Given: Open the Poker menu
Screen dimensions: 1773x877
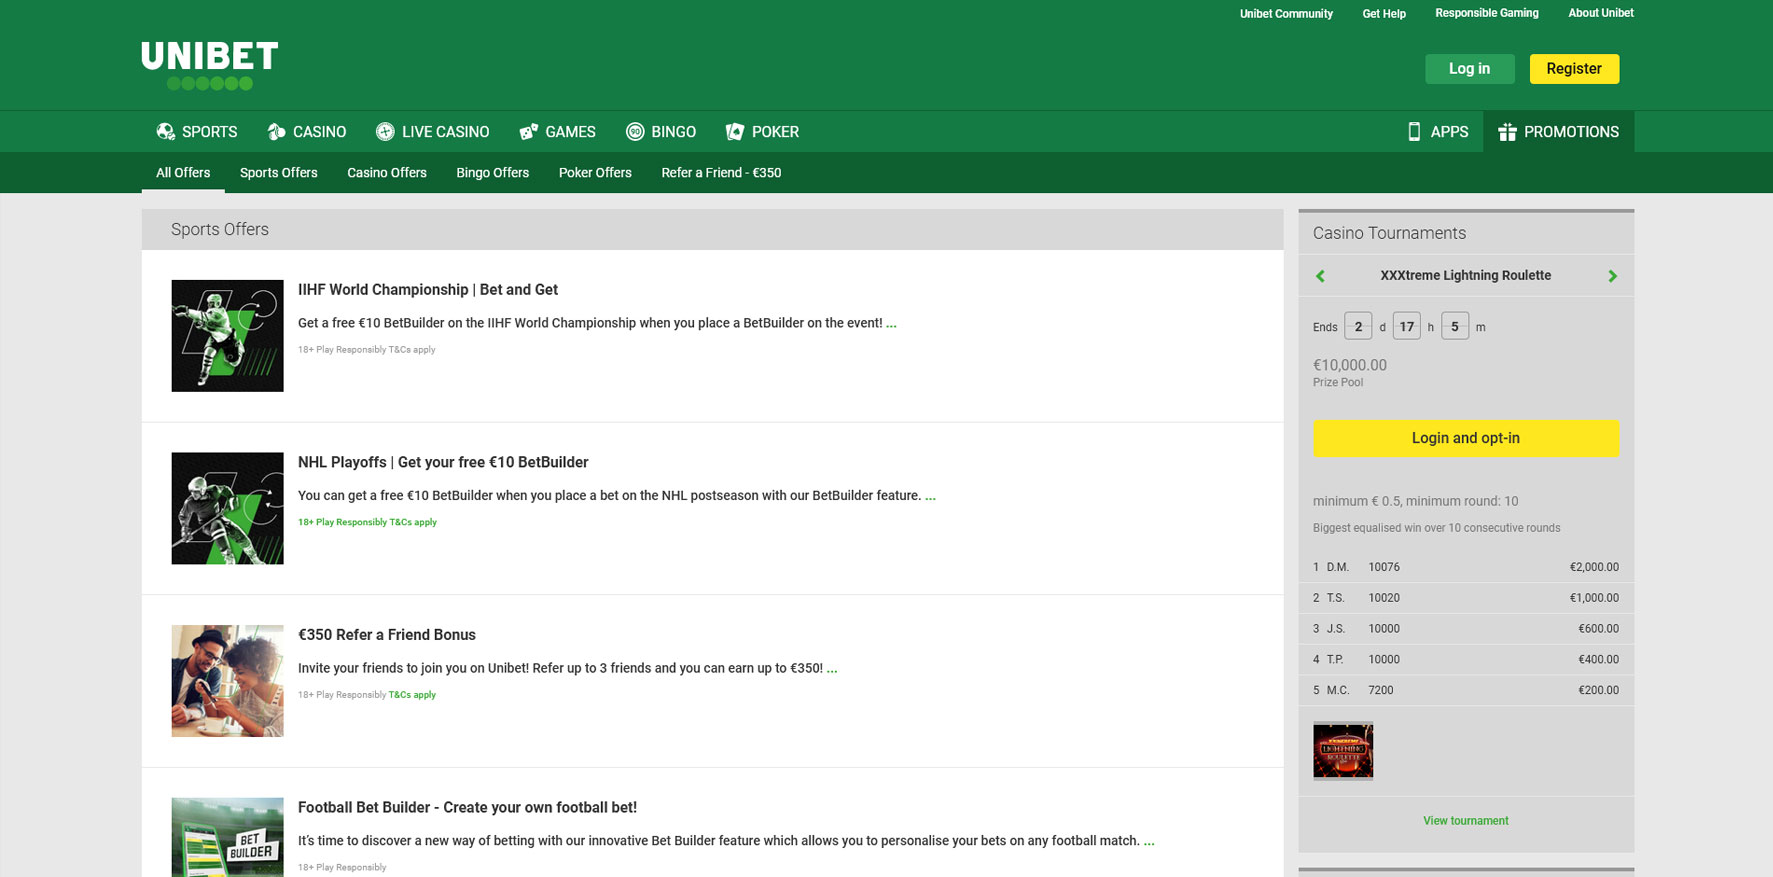Looking at the screenshot, I should (762, 132).
